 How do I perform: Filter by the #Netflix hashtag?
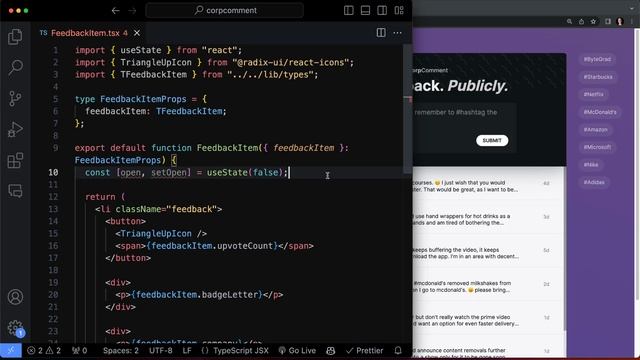tap(593, 94)
